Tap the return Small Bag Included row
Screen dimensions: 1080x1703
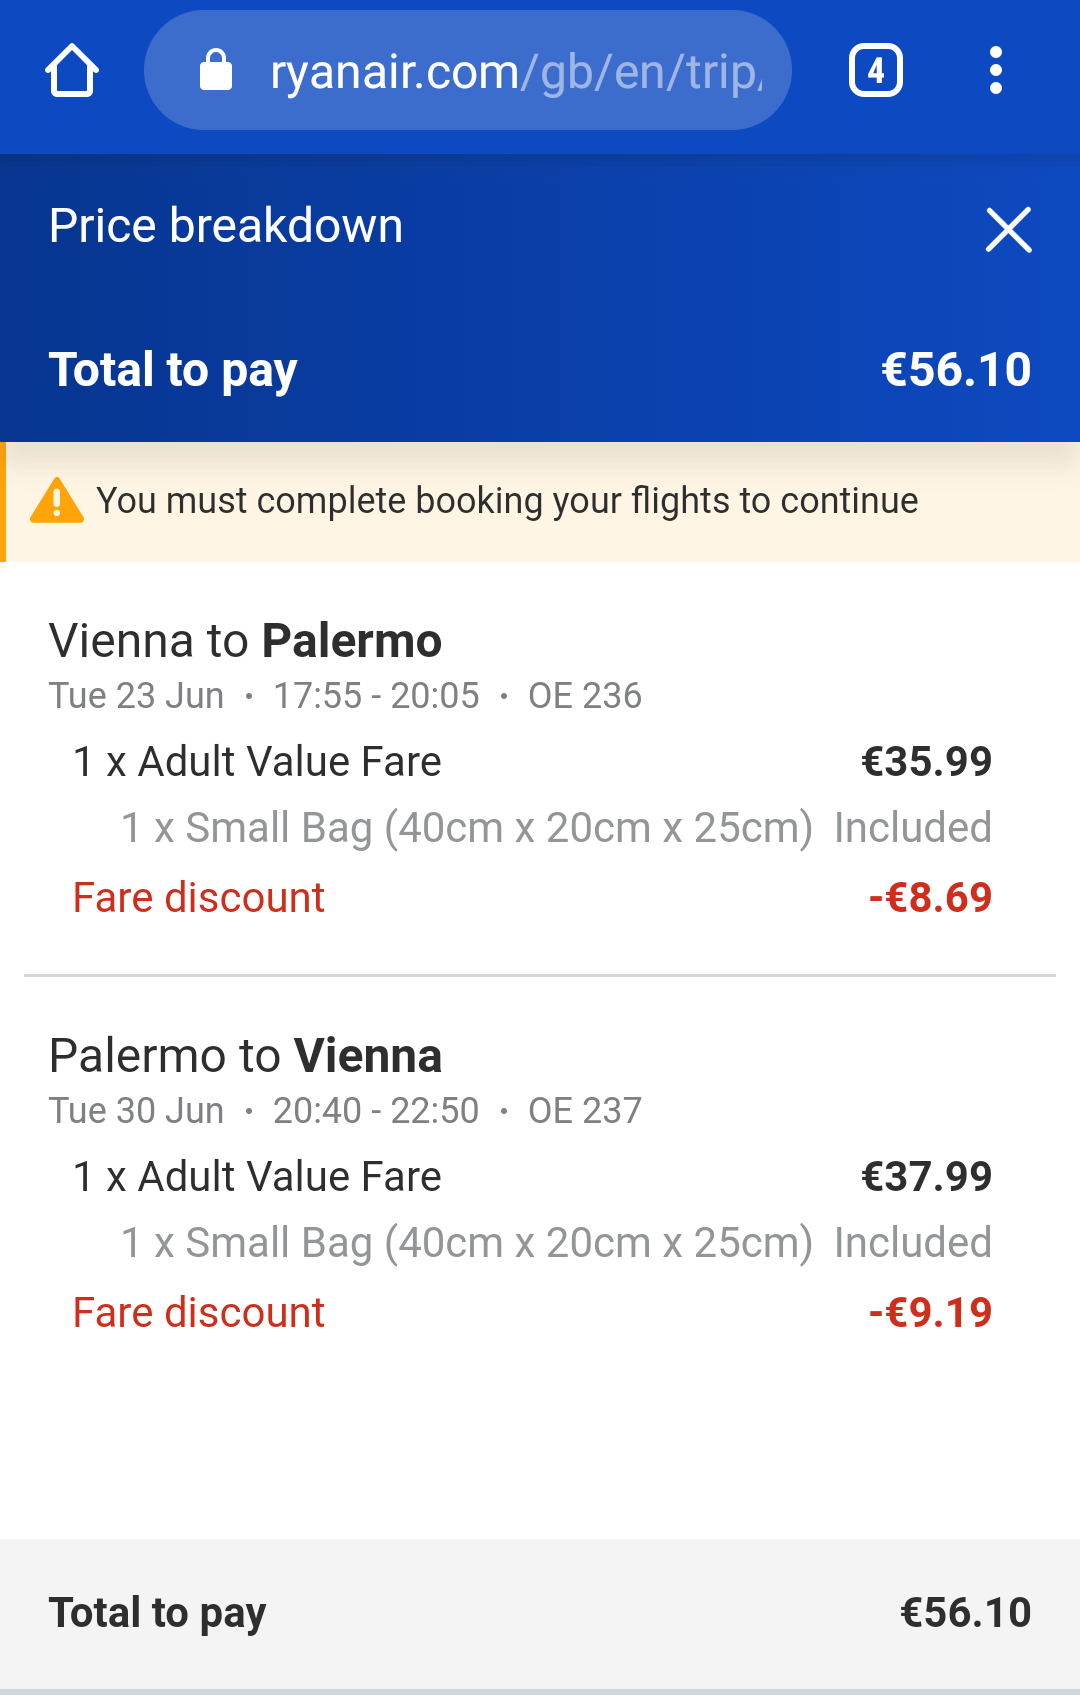pyautogui.click(x=556, y=1243)
